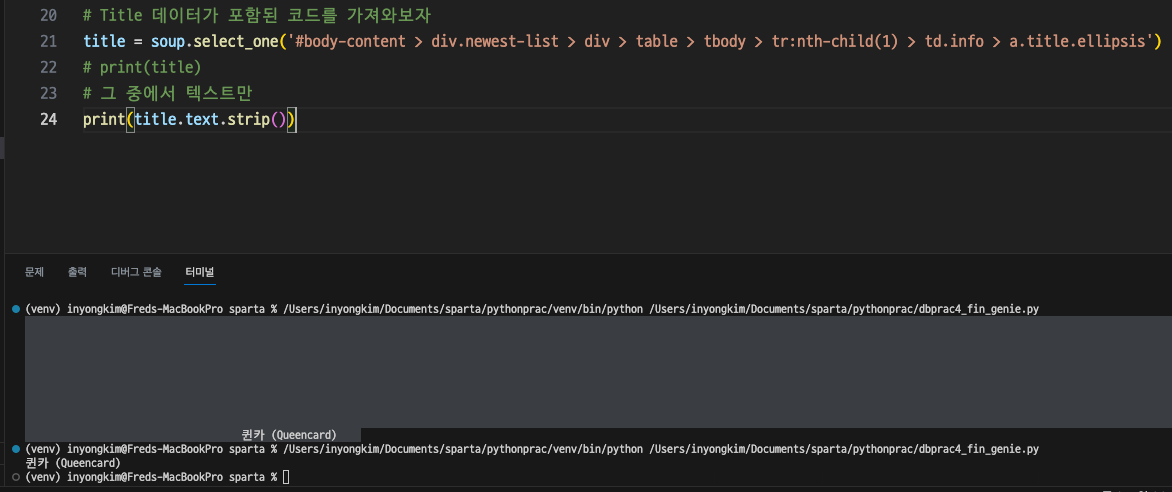
Task: Click line number 24 in the gutter
Action: (49, 119)
